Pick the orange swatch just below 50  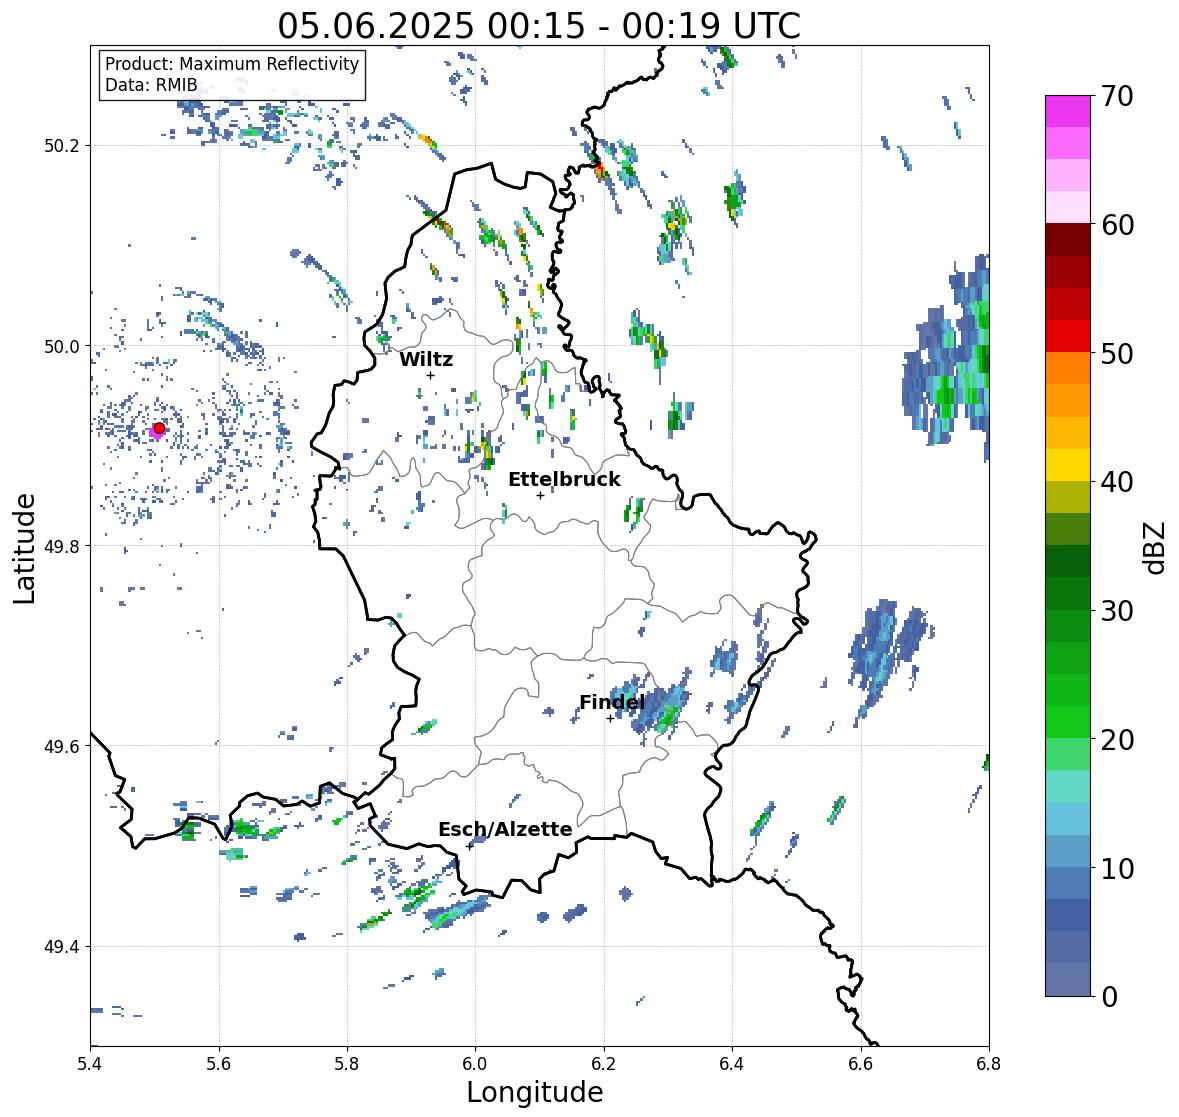1068,368
